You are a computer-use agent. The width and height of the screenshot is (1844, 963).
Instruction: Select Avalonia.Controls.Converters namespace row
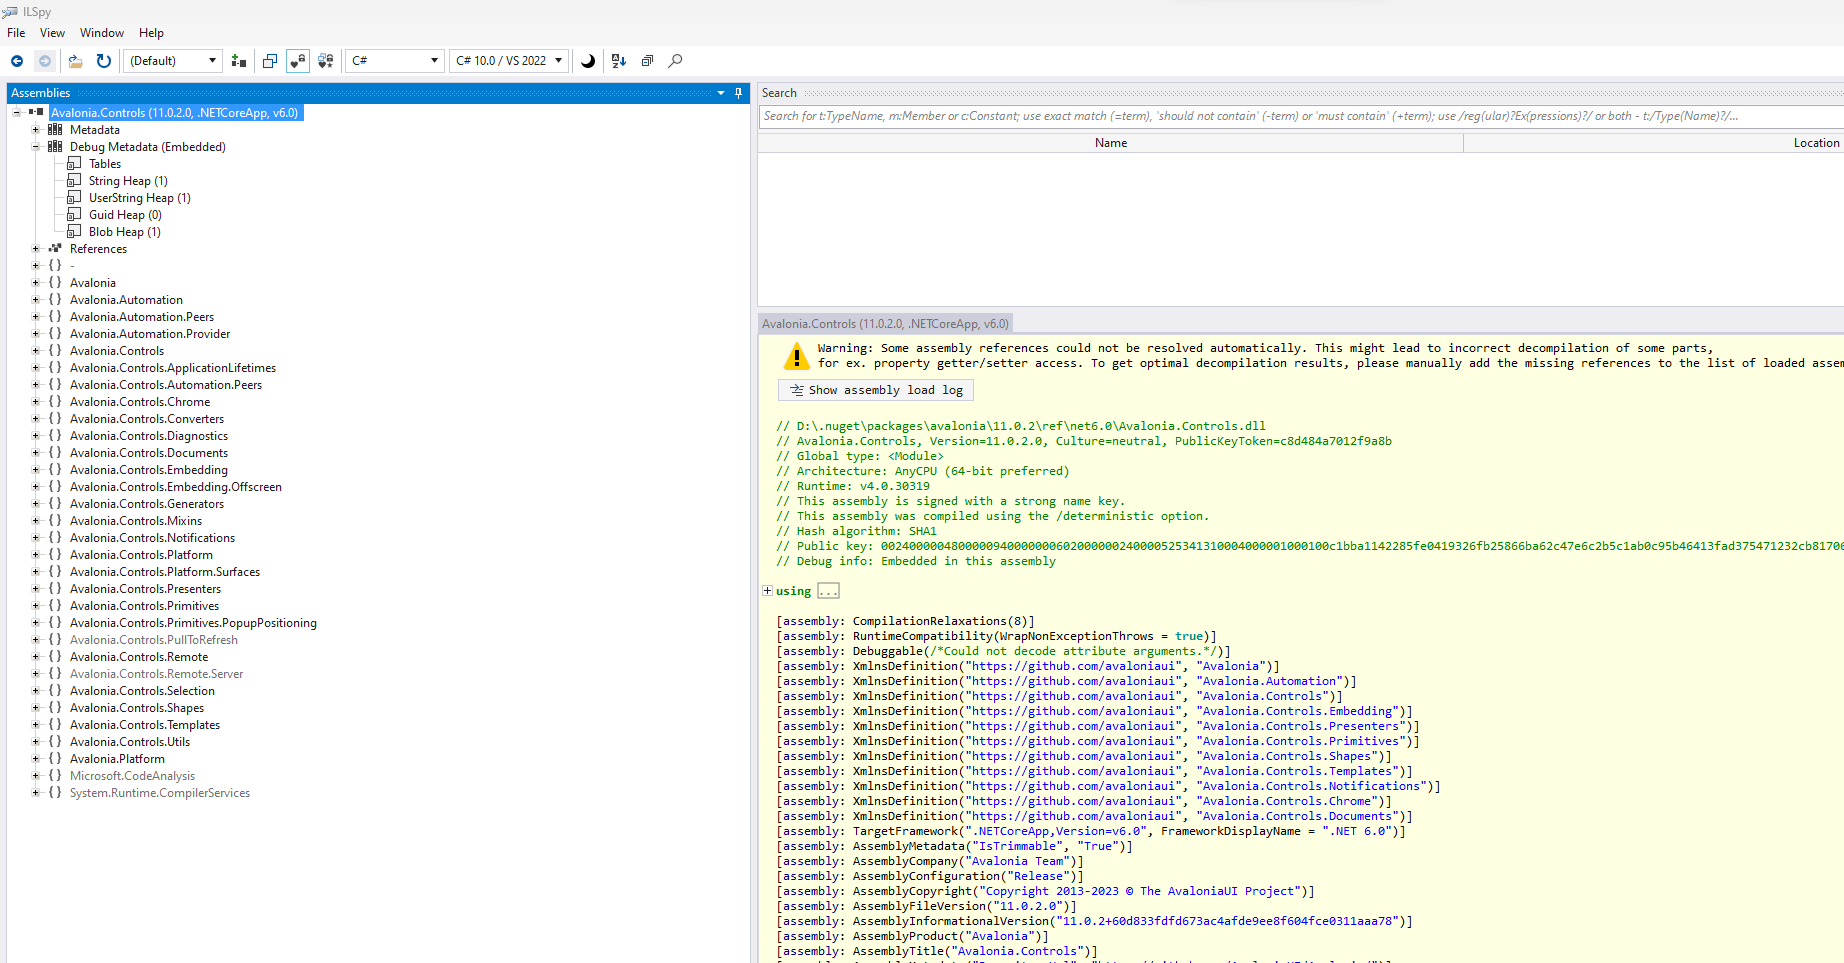pos(147,419)
